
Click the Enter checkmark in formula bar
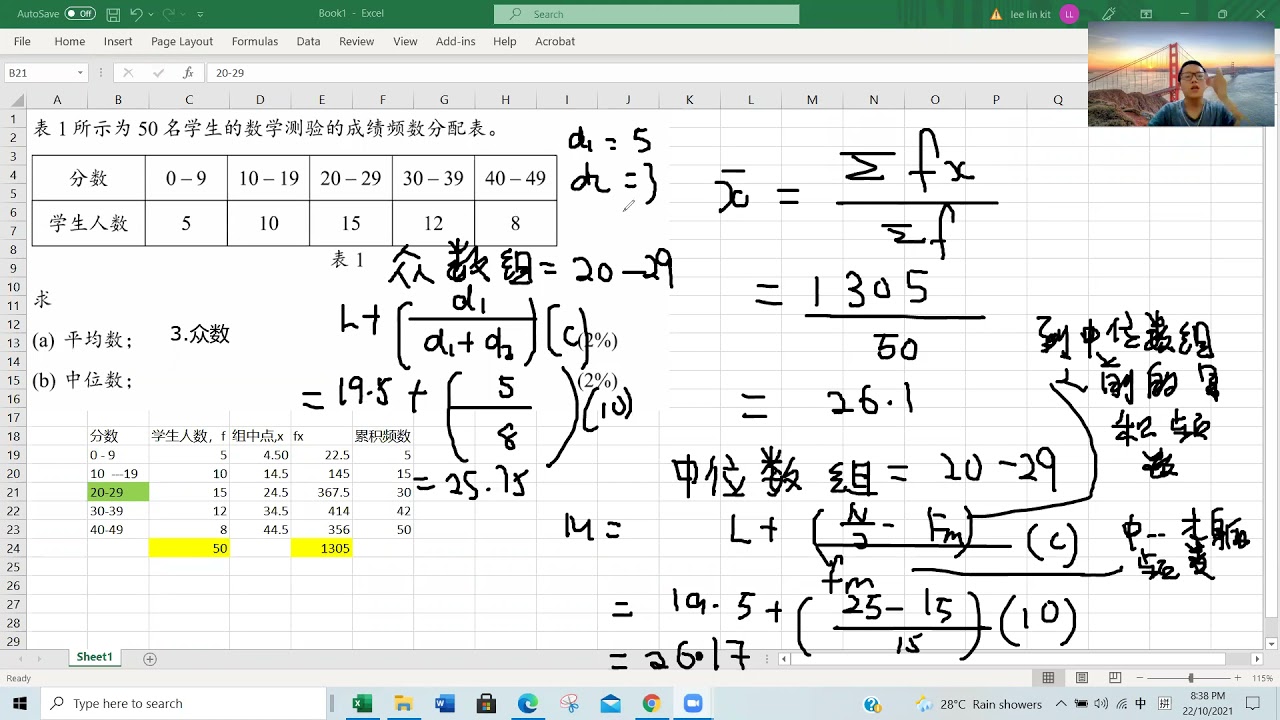coord(158,73)
